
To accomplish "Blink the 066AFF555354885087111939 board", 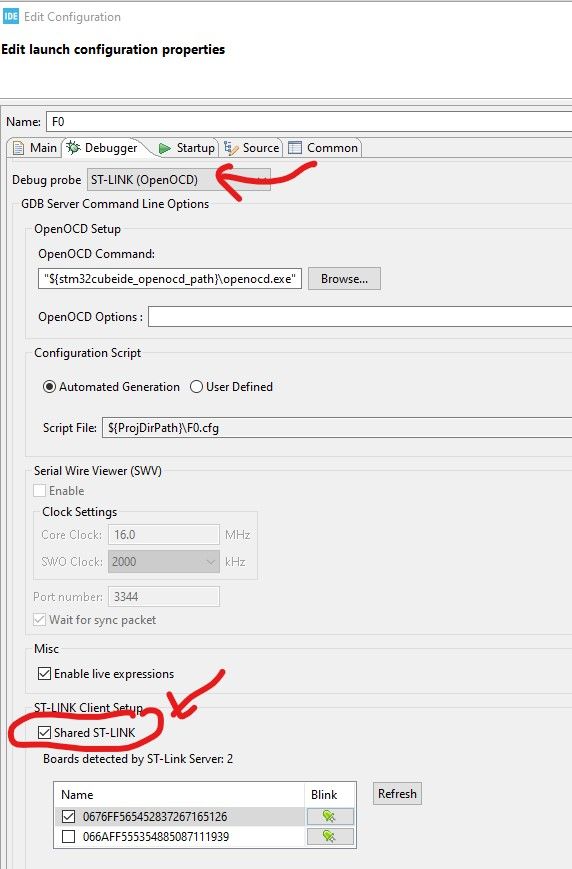I will pos(330,836).
